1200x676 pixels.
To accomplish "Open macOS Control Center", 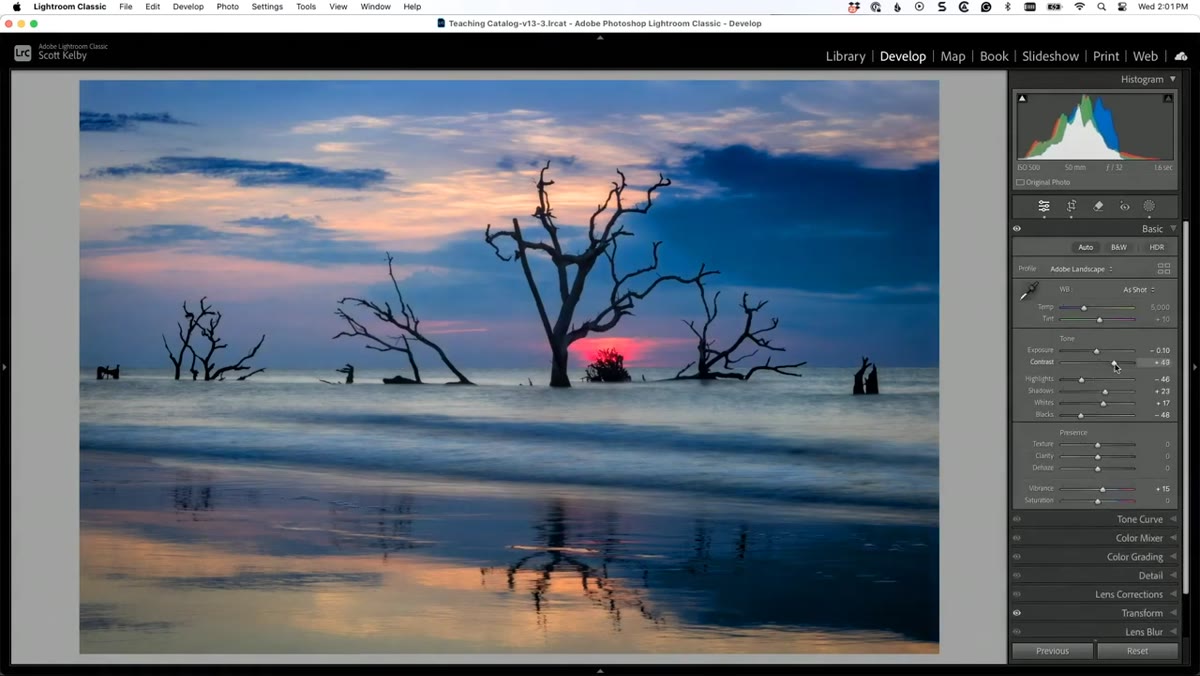I will point(1123,7).
